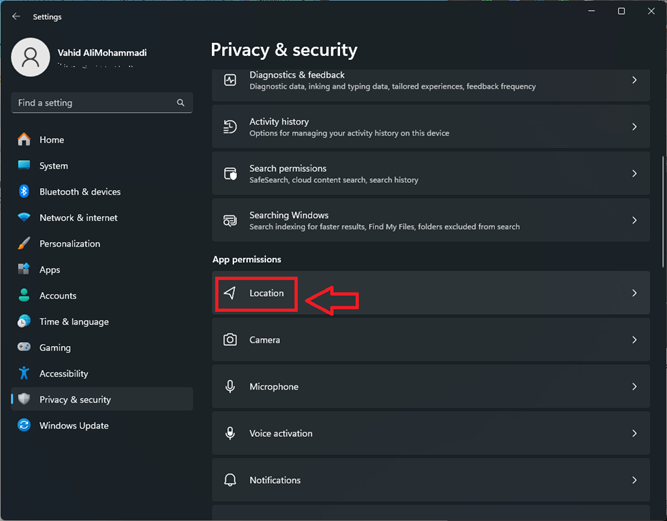Open the Location label under App permissions
The width and height of the screenshot is (667, 521).
point(266,293)
